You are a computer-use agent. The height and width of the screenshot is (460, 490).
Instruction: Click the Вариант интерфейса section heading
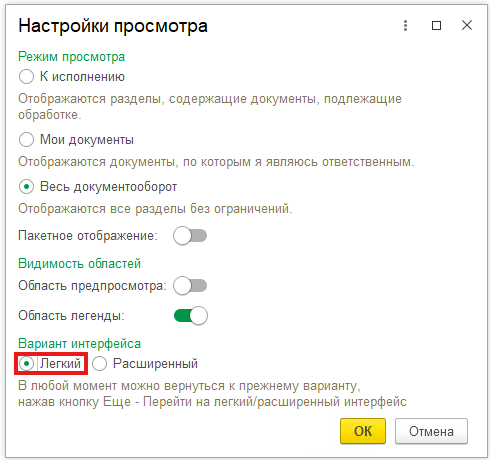pos(79,344)
